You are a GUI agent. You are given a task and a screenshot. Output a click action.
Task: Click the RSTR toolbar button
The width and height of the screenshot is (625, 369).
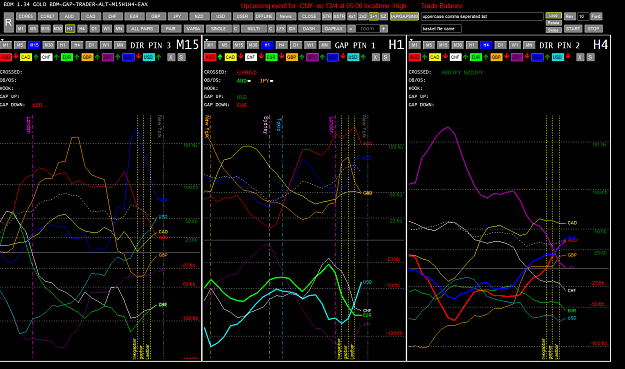pos(339,16)
